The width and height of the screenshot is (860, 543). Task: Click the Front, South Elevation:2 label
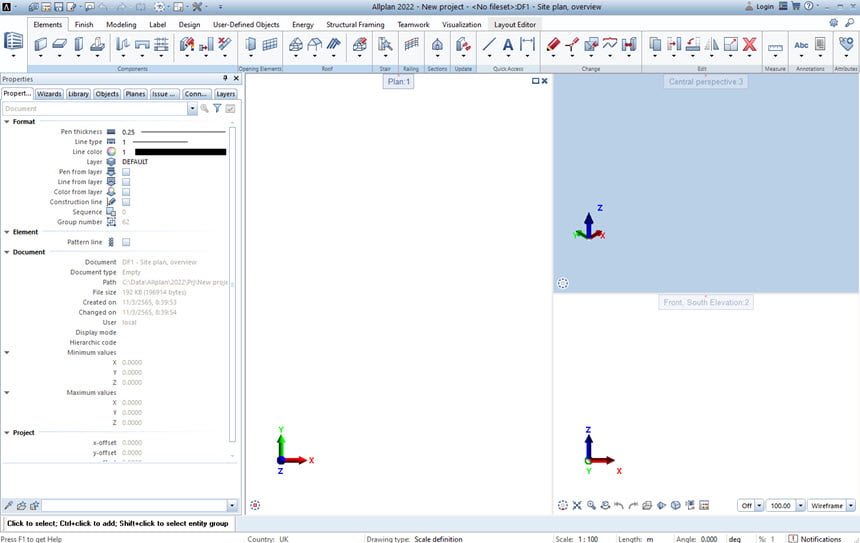point(706,302)
